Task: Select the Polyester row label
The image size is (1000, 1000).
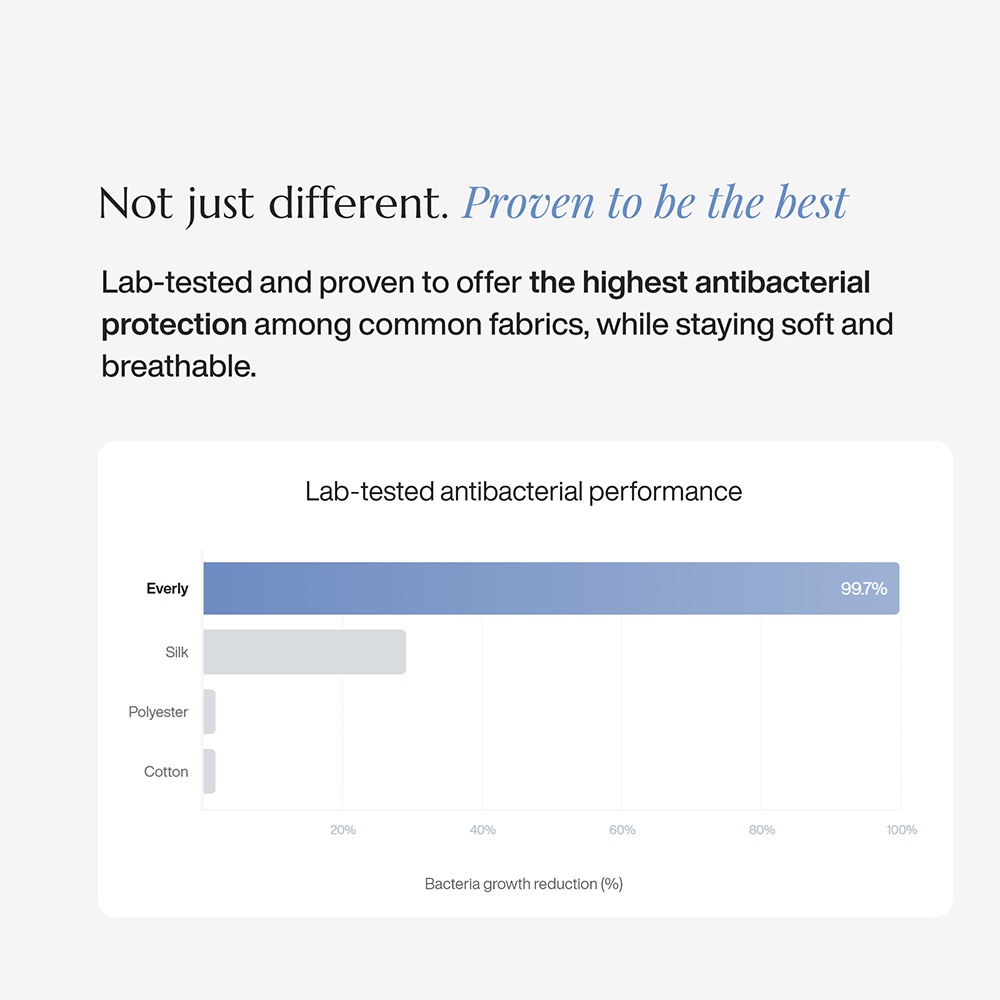Action: point(158,712)
